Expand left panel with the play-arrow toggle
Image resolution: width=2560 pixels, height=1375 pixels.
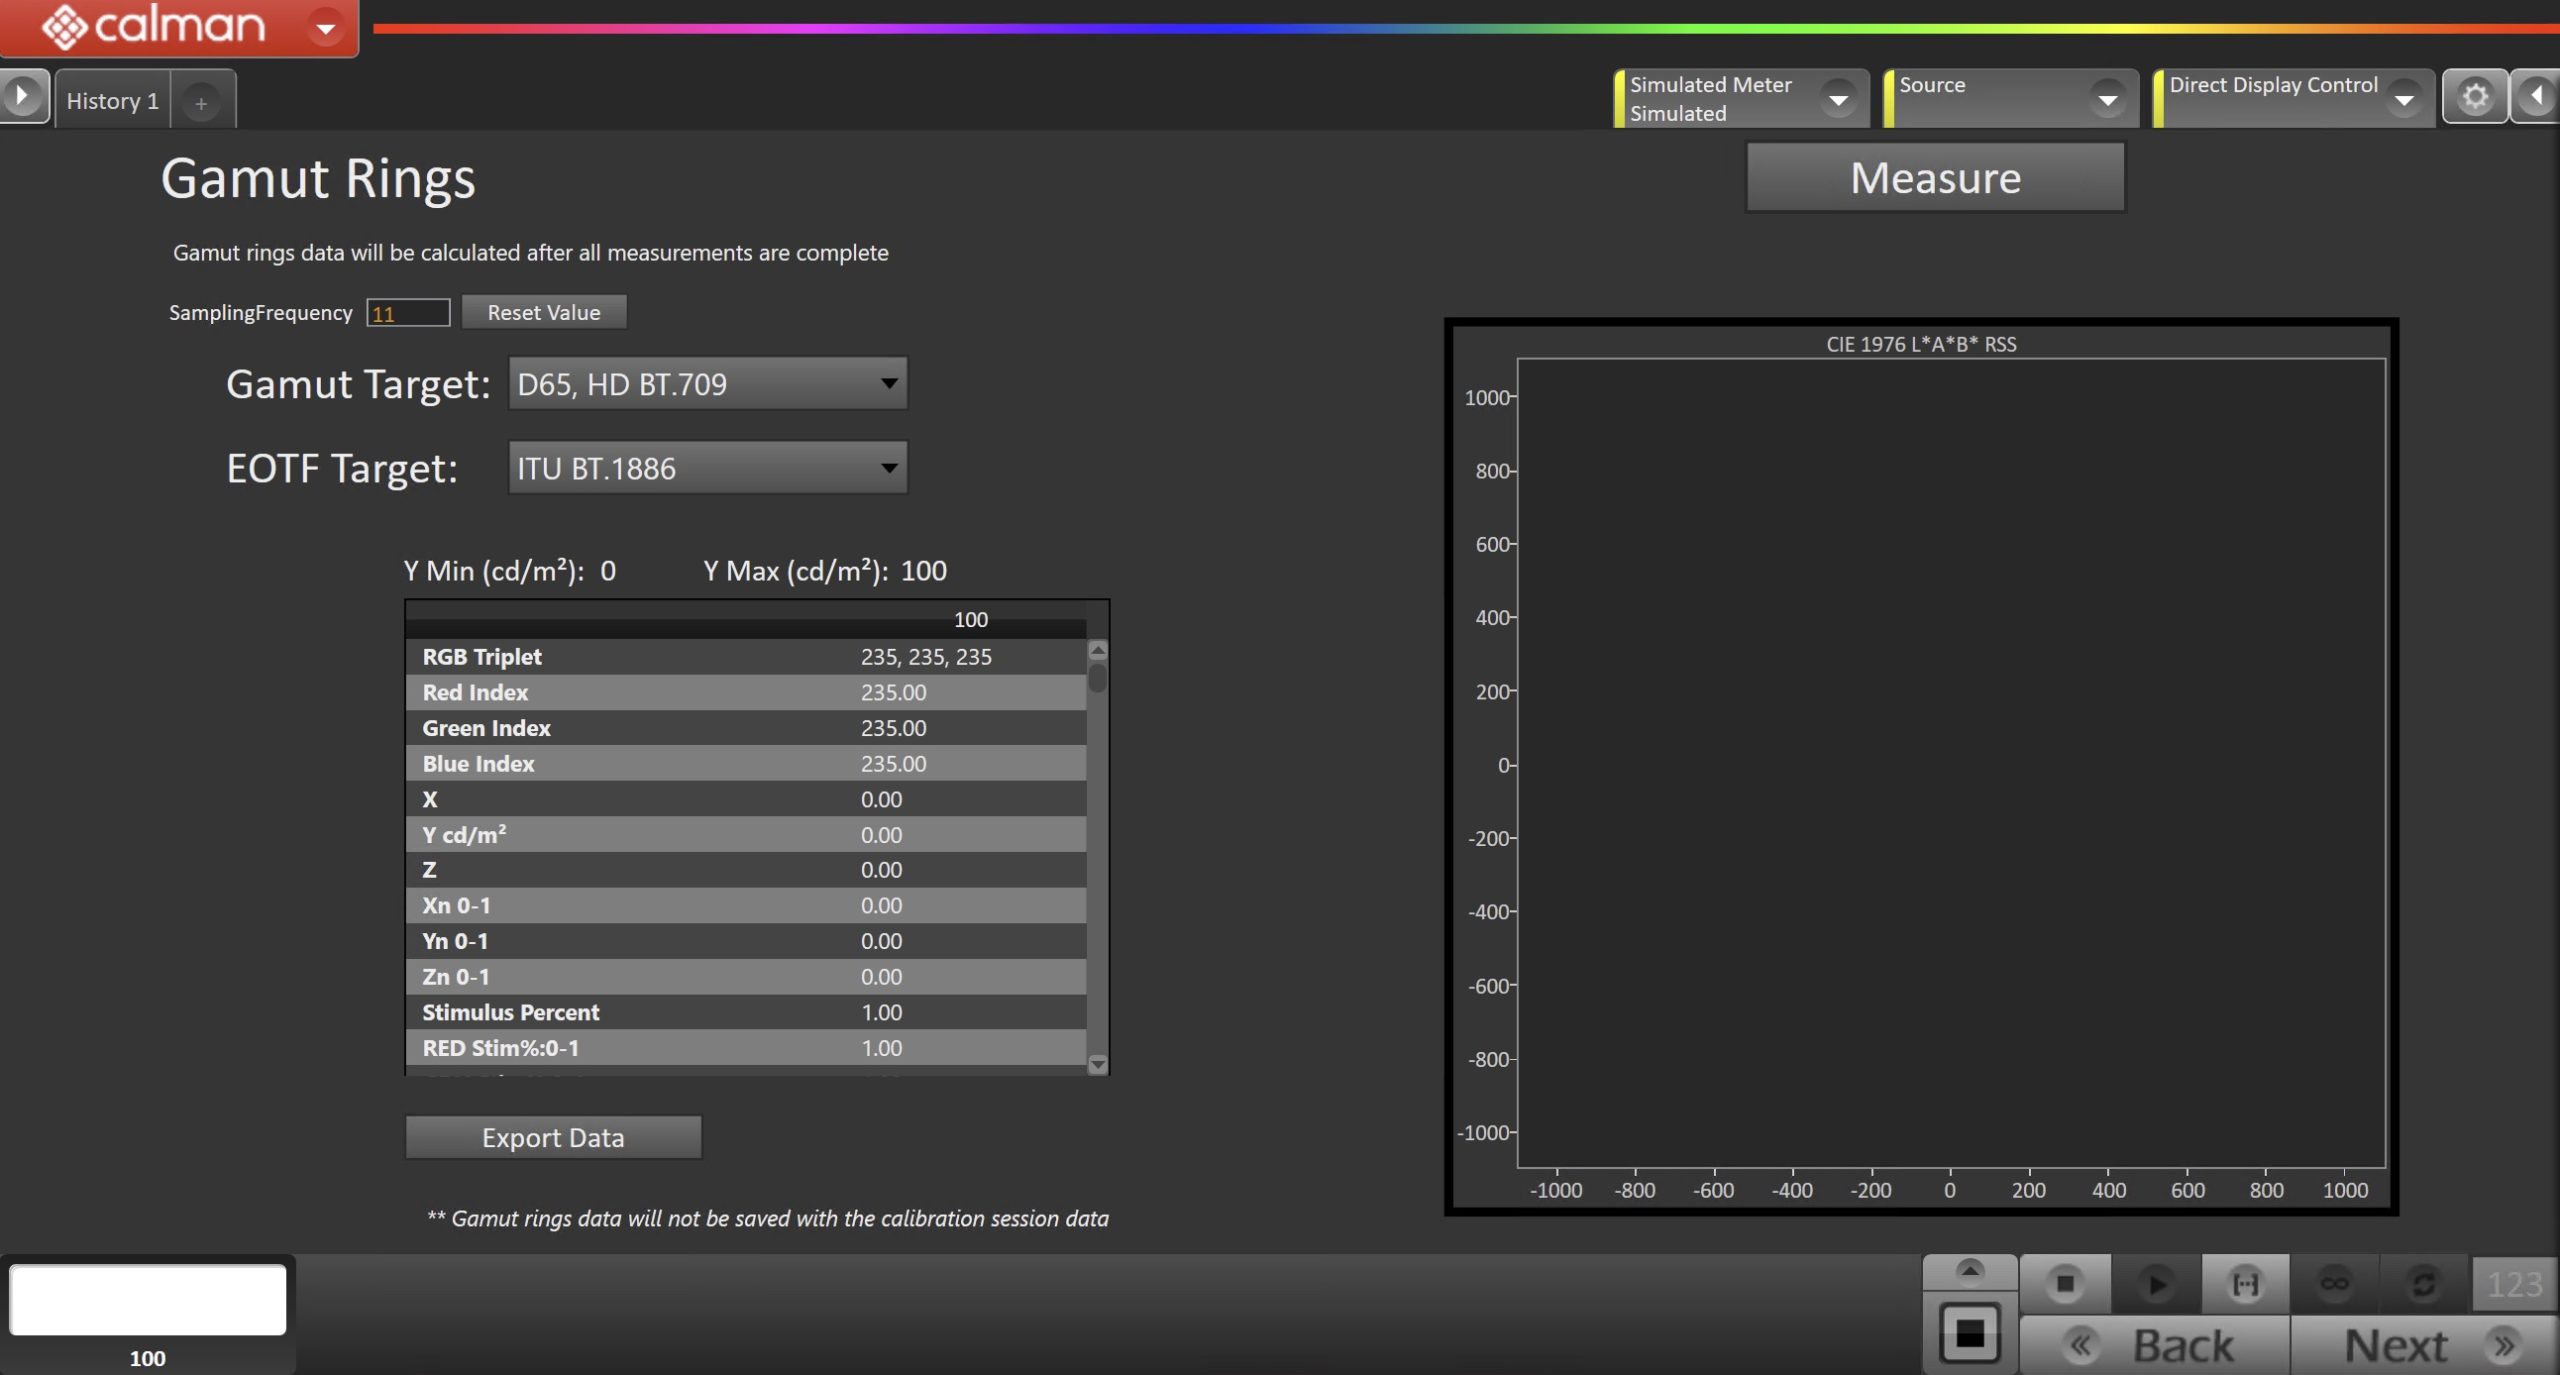click(x=22, y=97)
